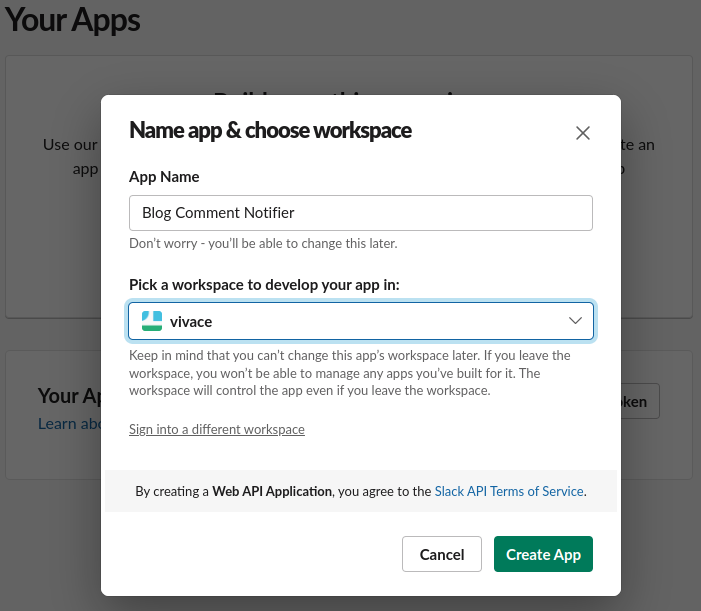701x611 pixels.
Task: Click the 'Name app & choose workspace' heading
Action: [270, 131]
